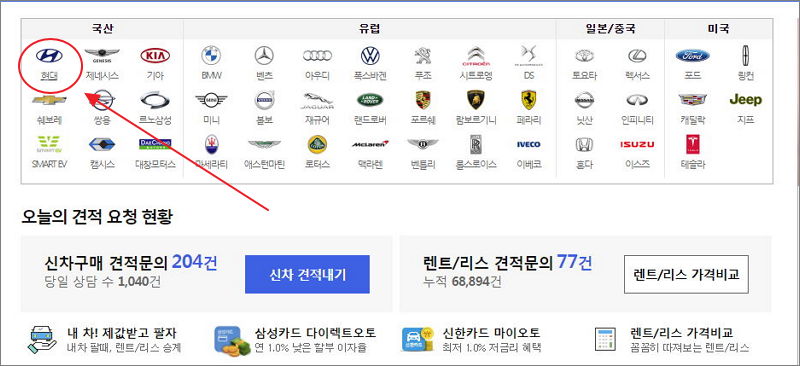Choose the Maserati (마세라티) trident logo
Image resolution: width=800 pixels, height=366 pixels.
pyautogui.click(x=211, y=144)
